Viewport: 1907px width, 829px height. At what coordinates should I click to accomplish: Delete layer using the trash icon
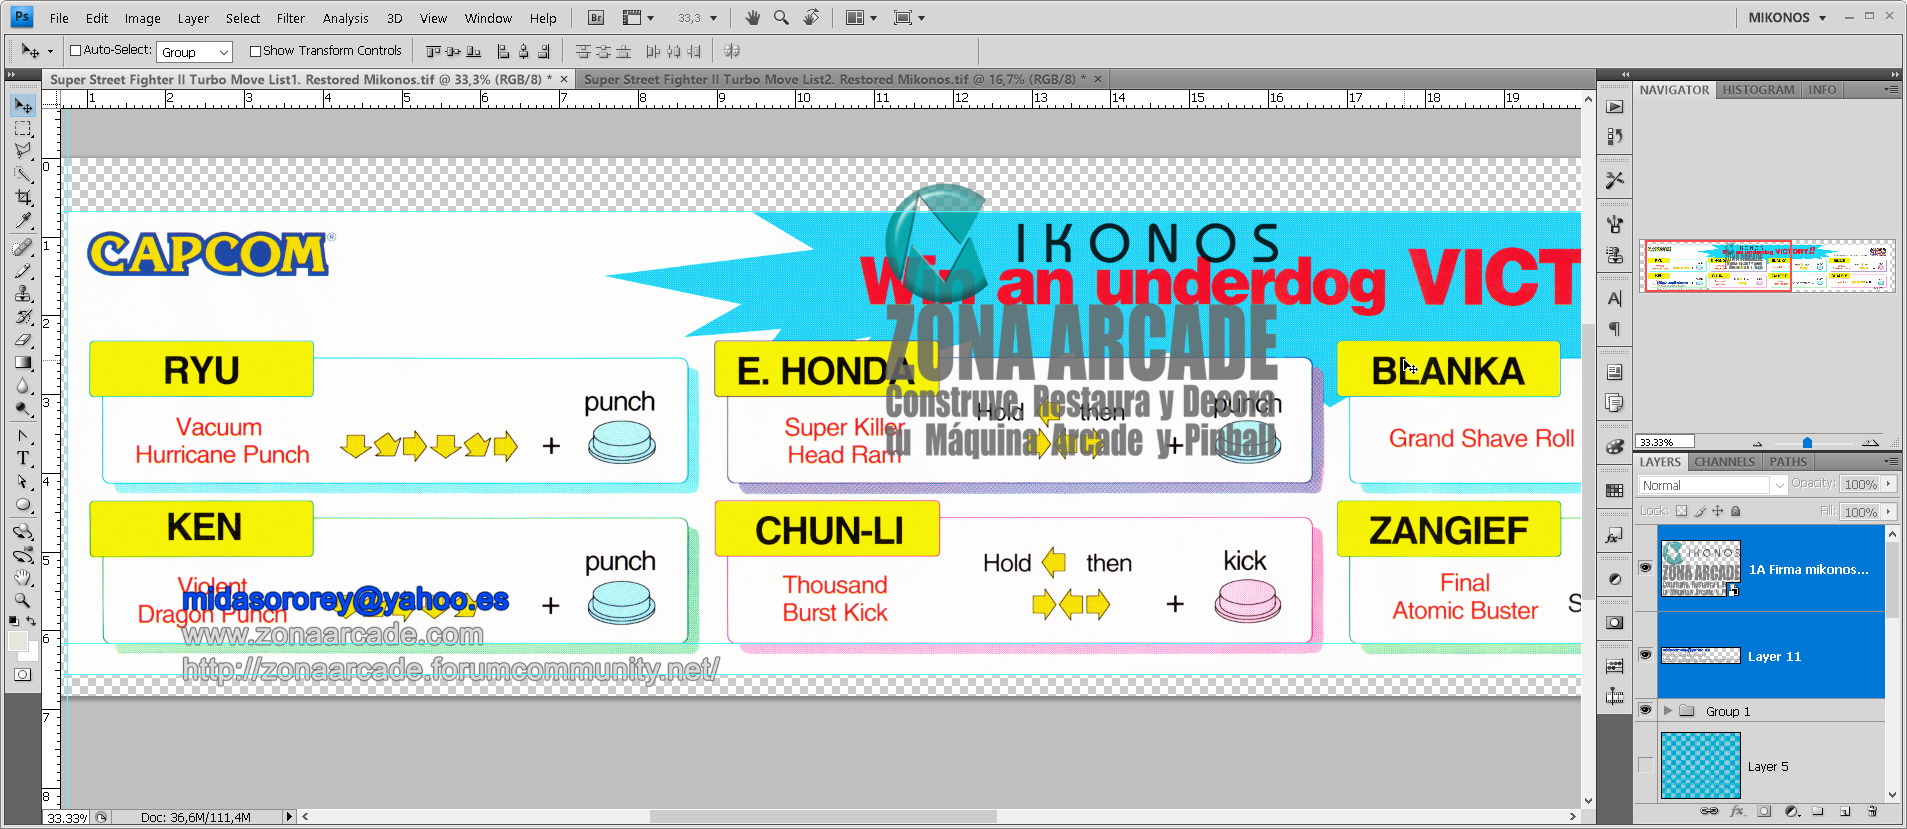pos(1872,811)
